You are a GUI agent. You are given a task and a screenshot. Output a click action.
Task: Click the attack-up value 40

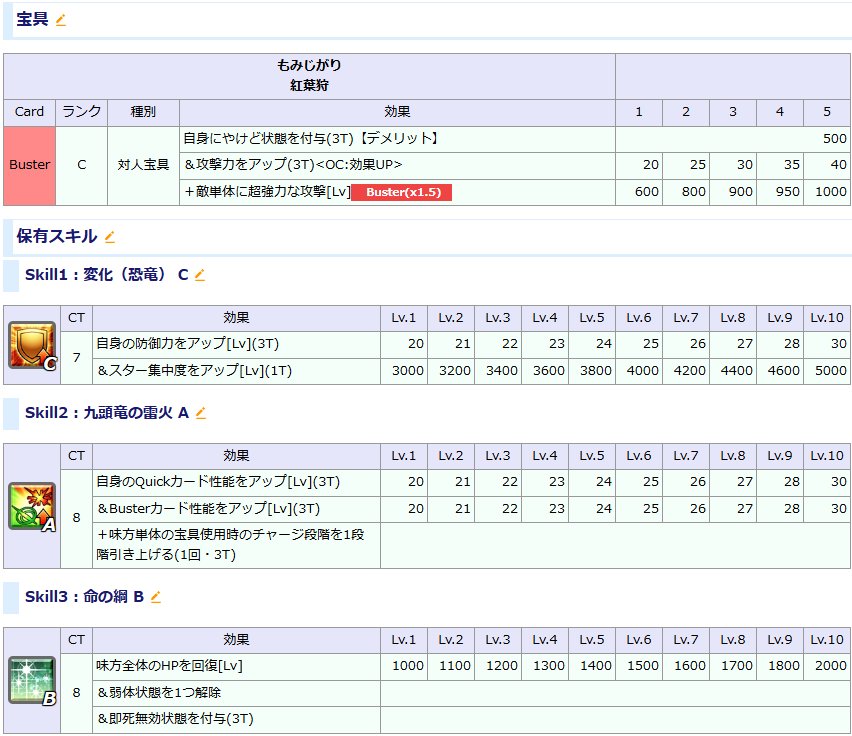pyautogui.click(x=838, y=165)
